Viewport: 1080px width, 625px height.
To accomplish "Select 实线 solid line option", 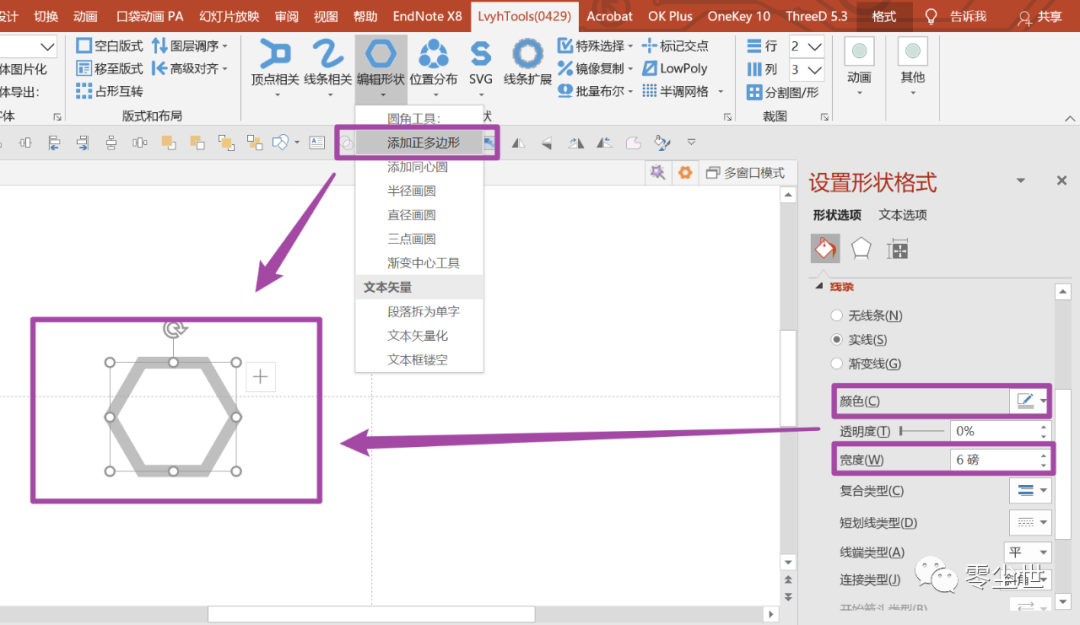I will point(860,340).
